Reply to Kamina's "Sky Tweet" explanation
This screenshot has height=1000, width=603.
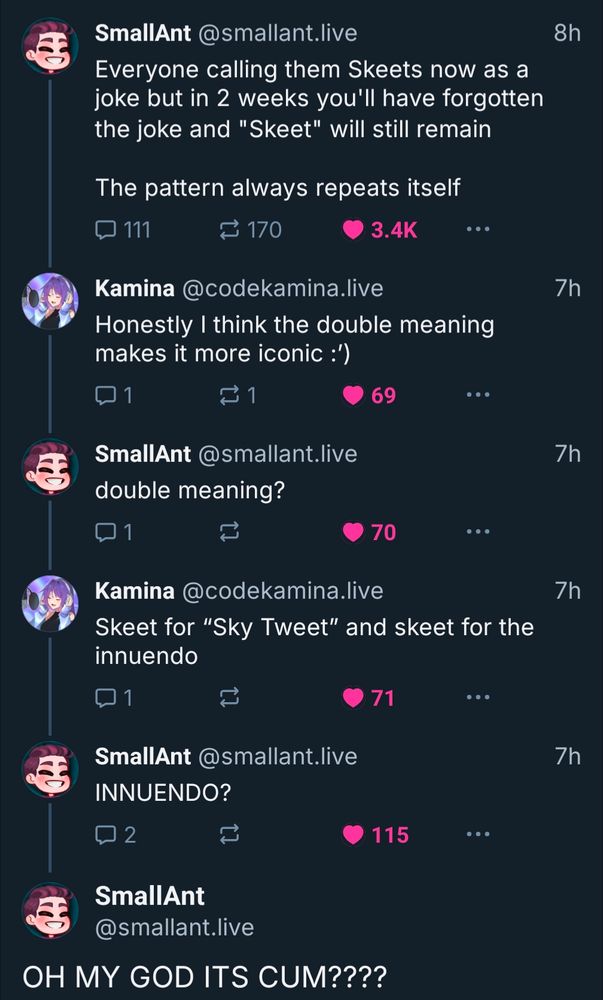pos(106,697)
